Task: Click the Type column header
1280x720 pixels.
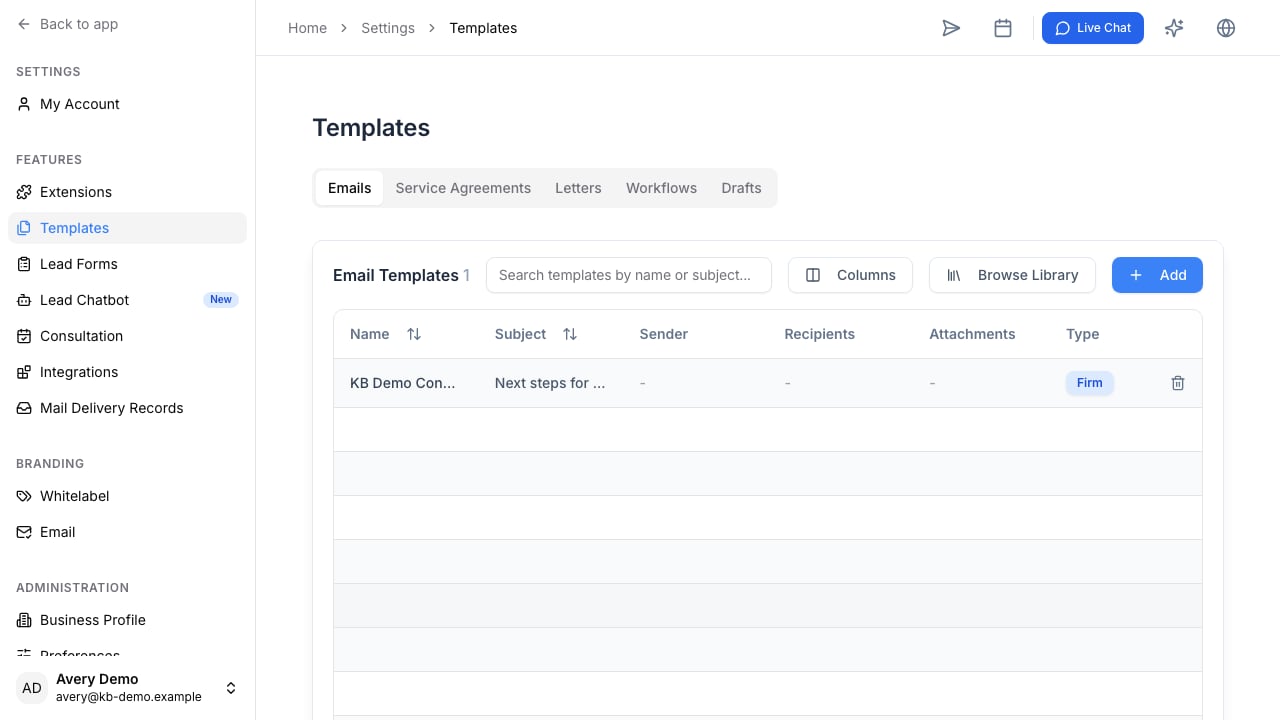Action: click(1082, 334)
